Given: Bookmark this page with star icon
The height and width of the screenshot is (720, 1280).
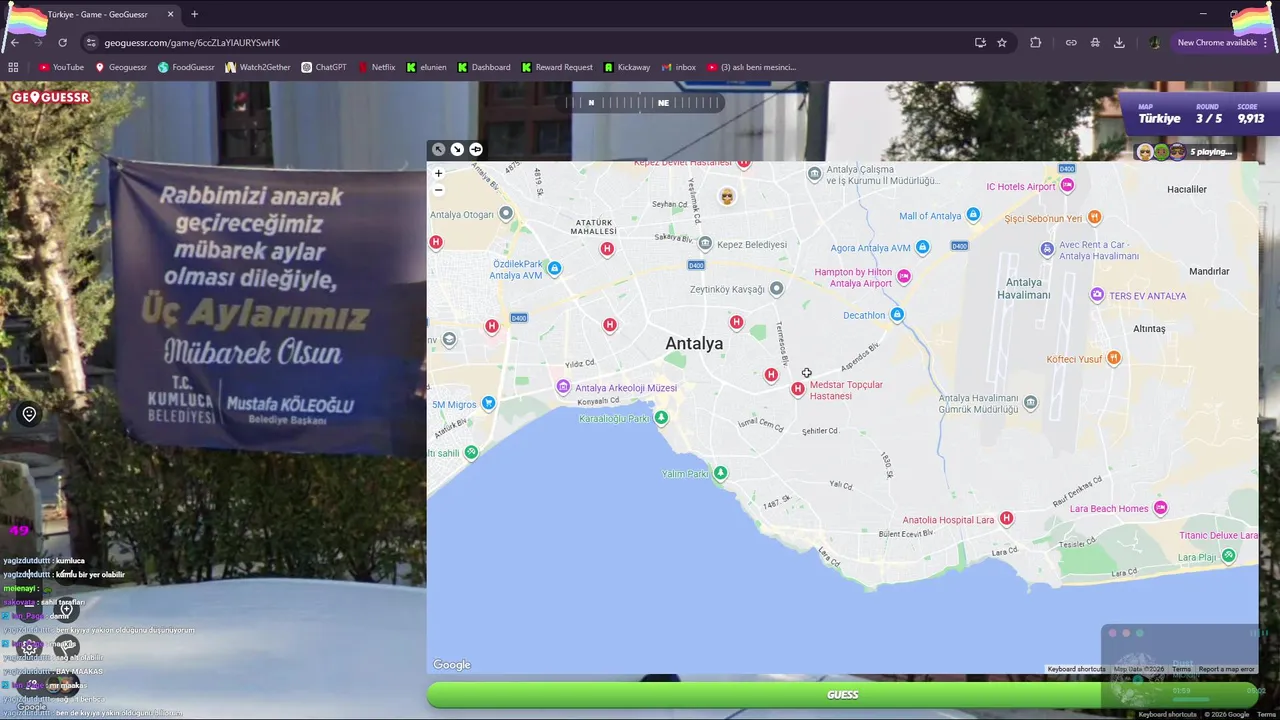Looking at the screenshot, I should tap(1002, 42).
